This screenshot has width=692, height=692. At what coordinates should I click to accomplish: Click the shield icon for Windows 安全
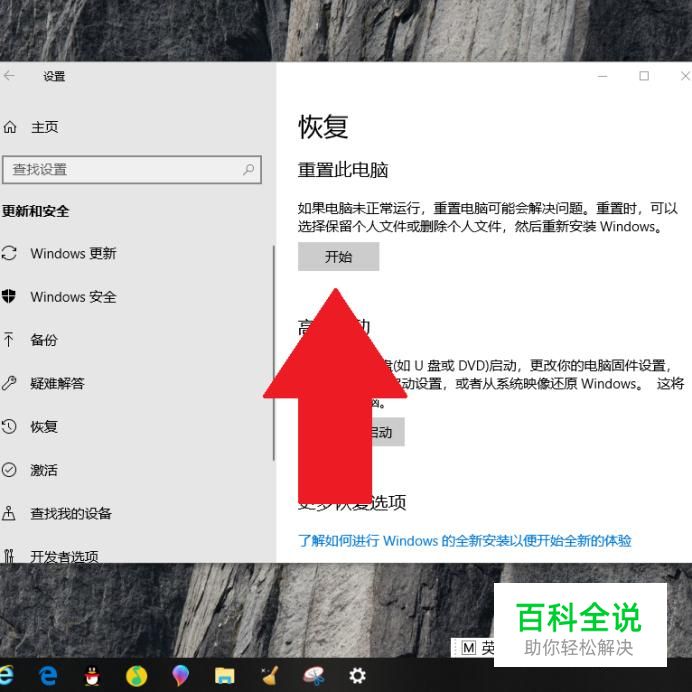[9, 296]
